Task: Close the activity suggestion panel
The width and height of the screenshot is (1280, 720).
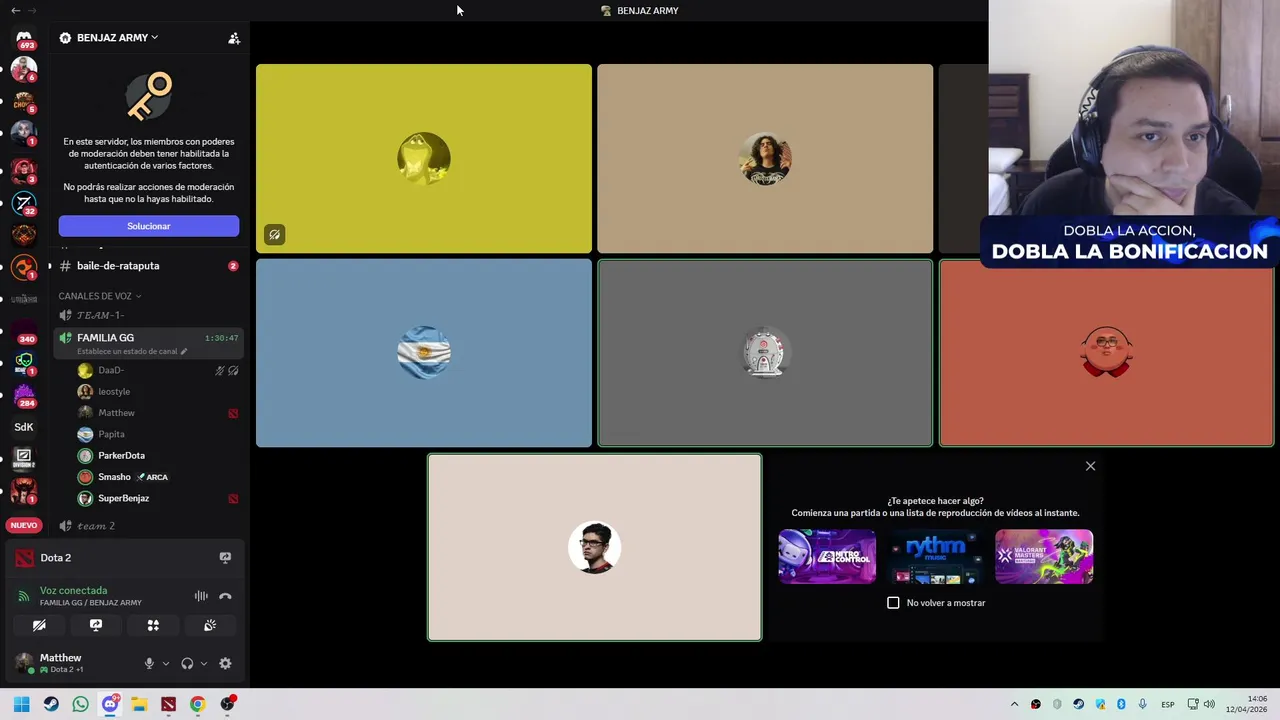Action: coord(1091,466)
